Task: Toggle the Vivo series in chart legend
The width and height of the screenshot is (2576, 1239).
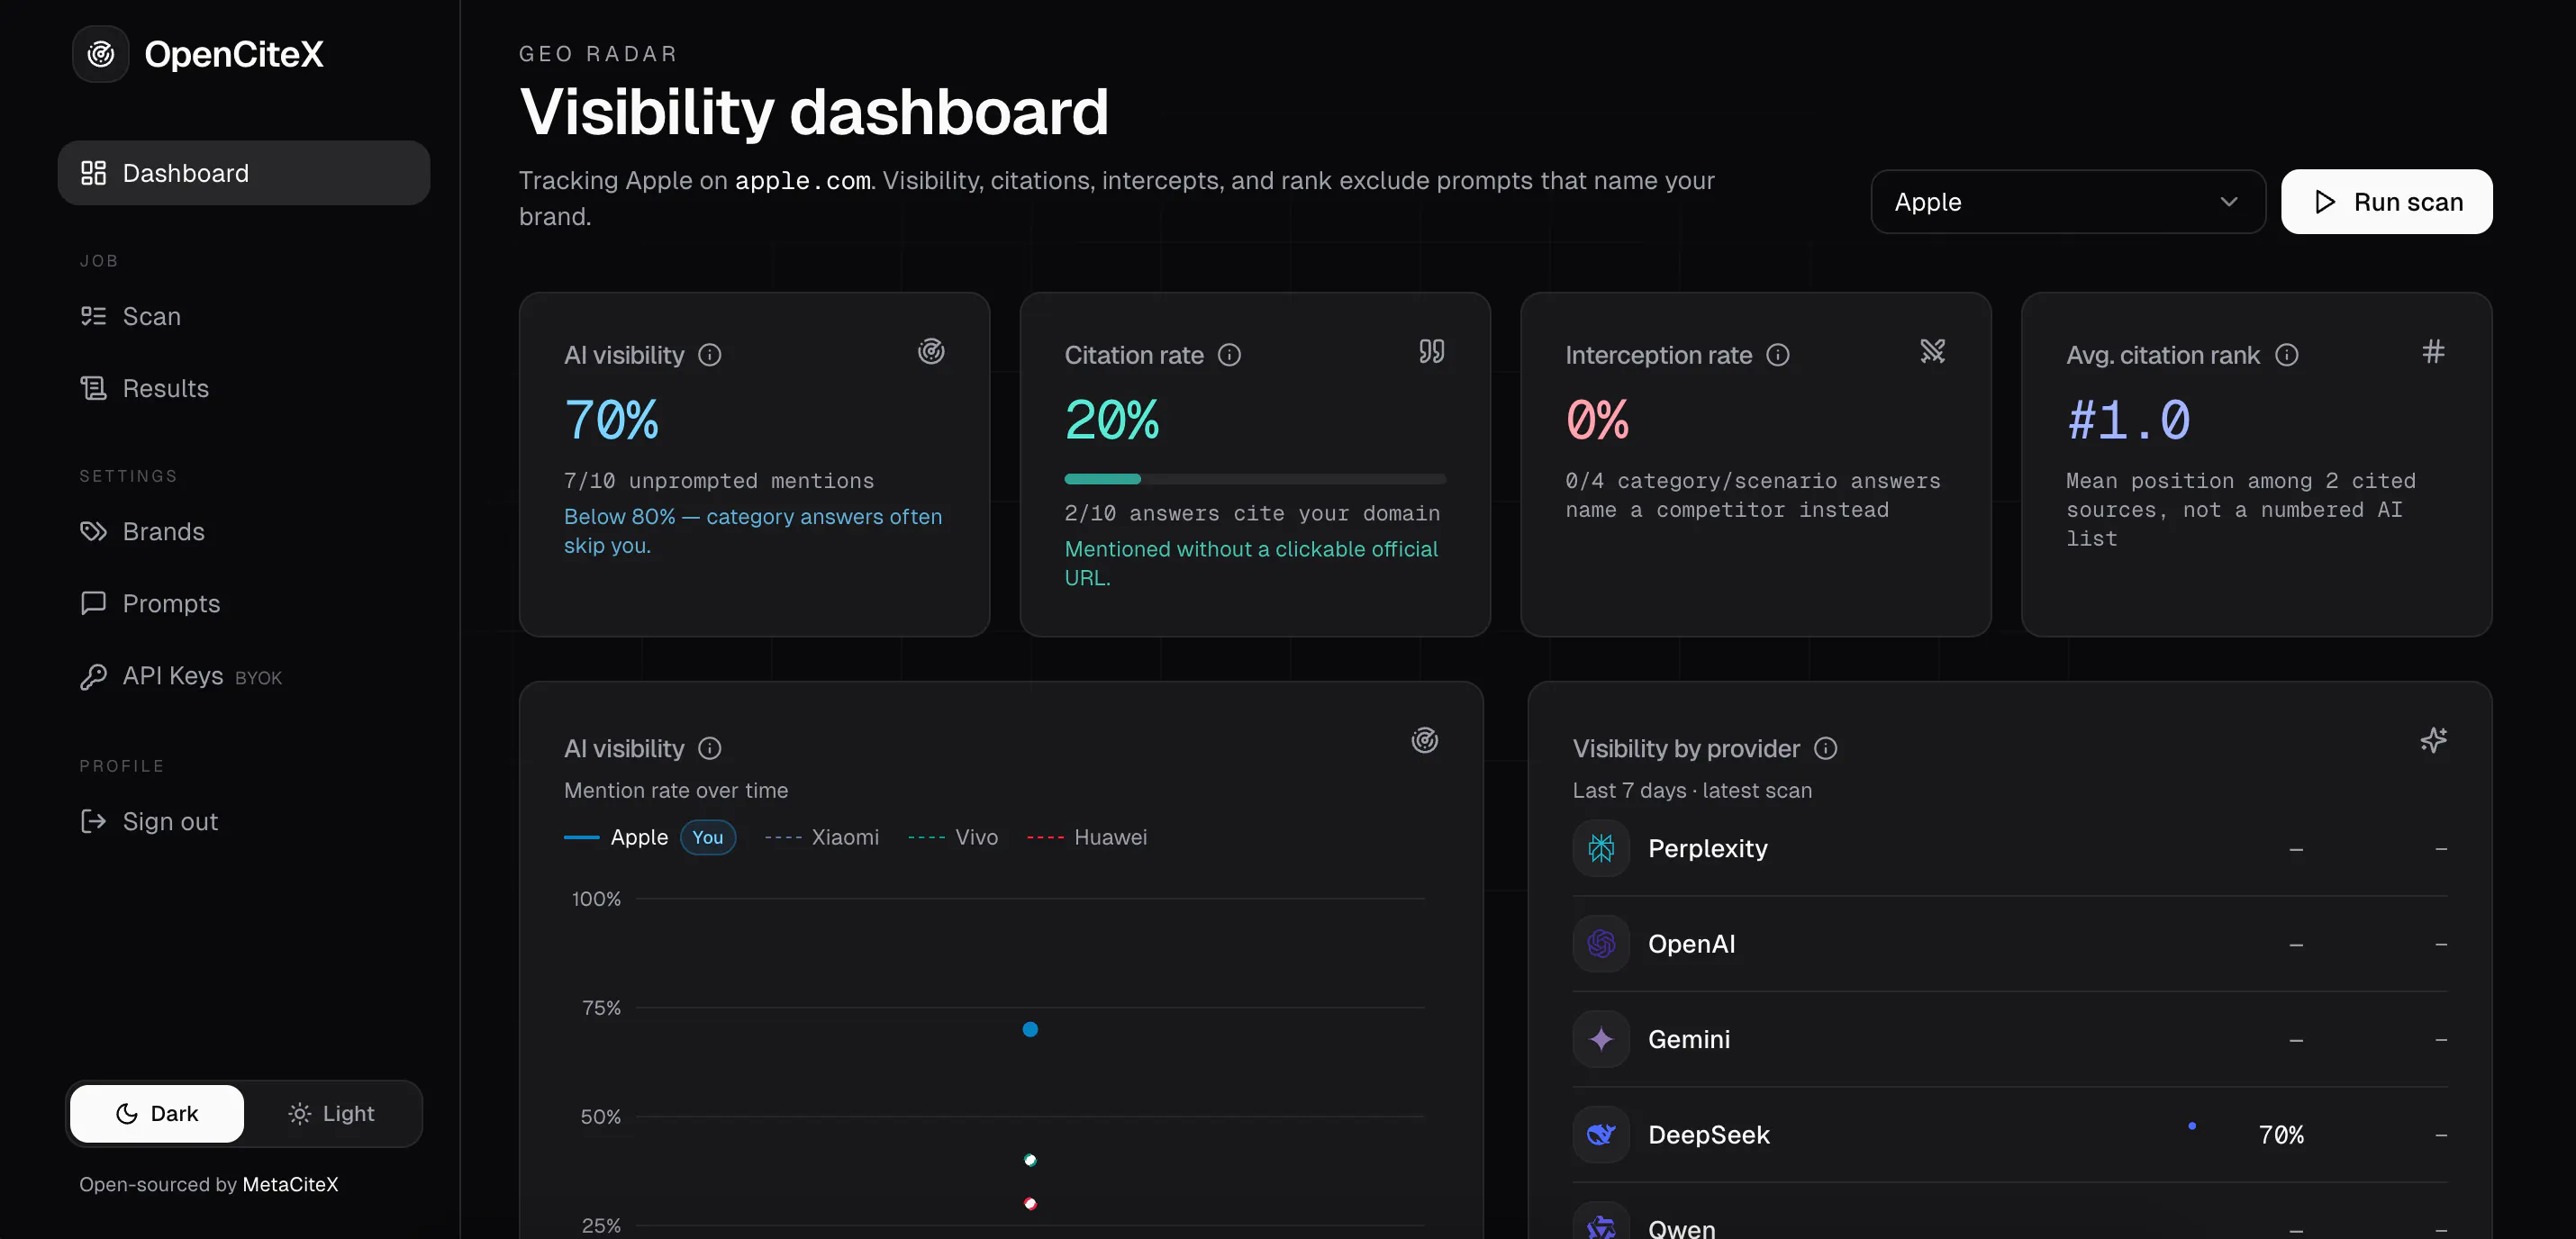Action: click(953, 837)
